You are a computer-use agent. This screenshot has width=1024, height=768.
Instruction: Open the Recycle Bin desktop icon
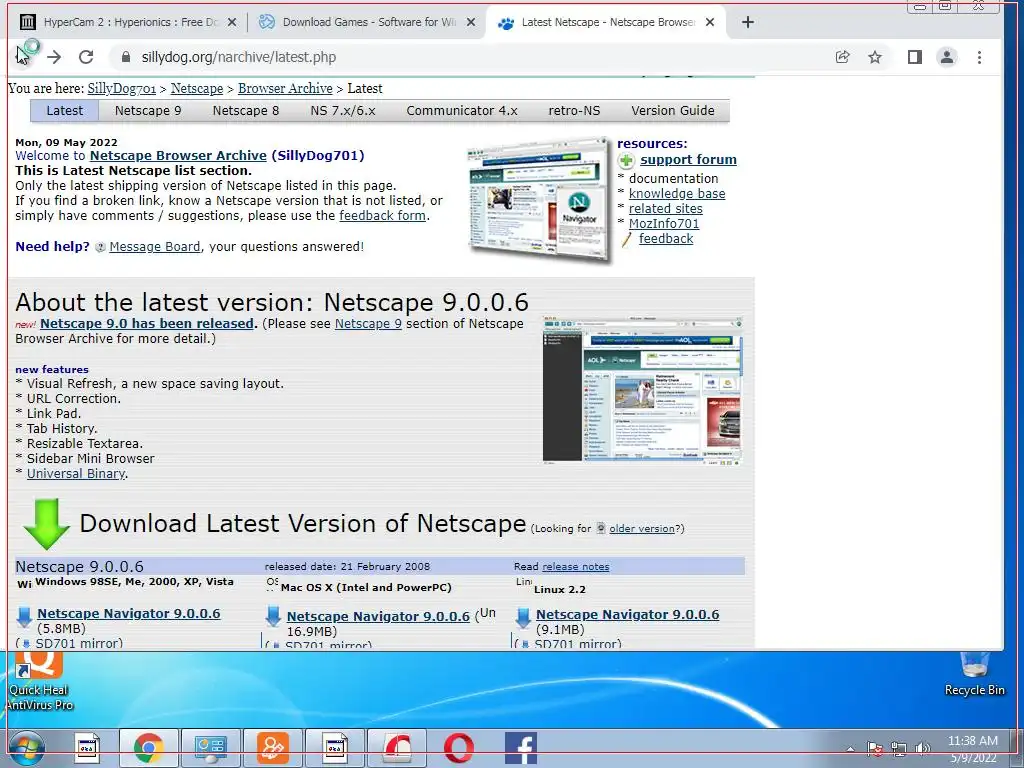tap(974, 674)
